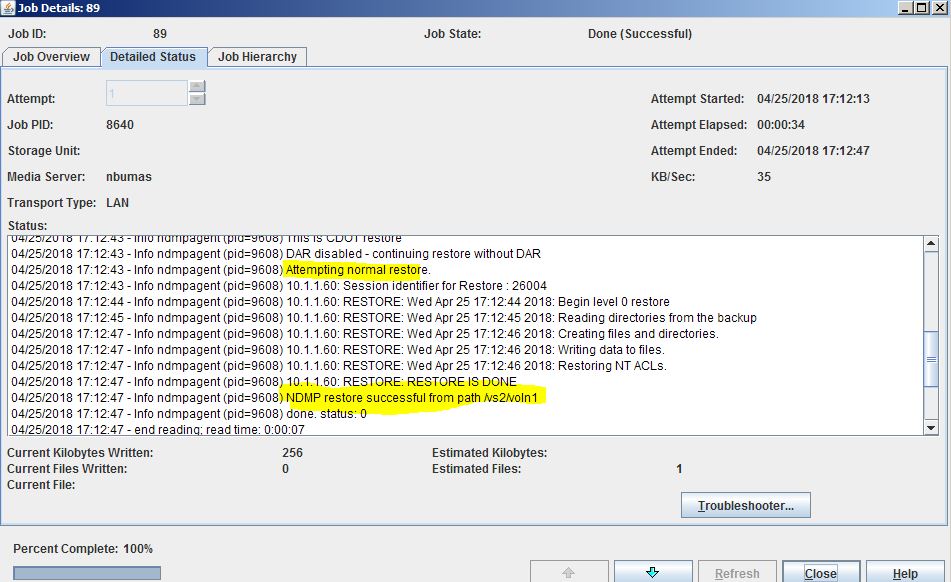This screenshot has height=582, width=951.
Task: Click the minimize icon in the title bar
Action: (x=905, y=7)
